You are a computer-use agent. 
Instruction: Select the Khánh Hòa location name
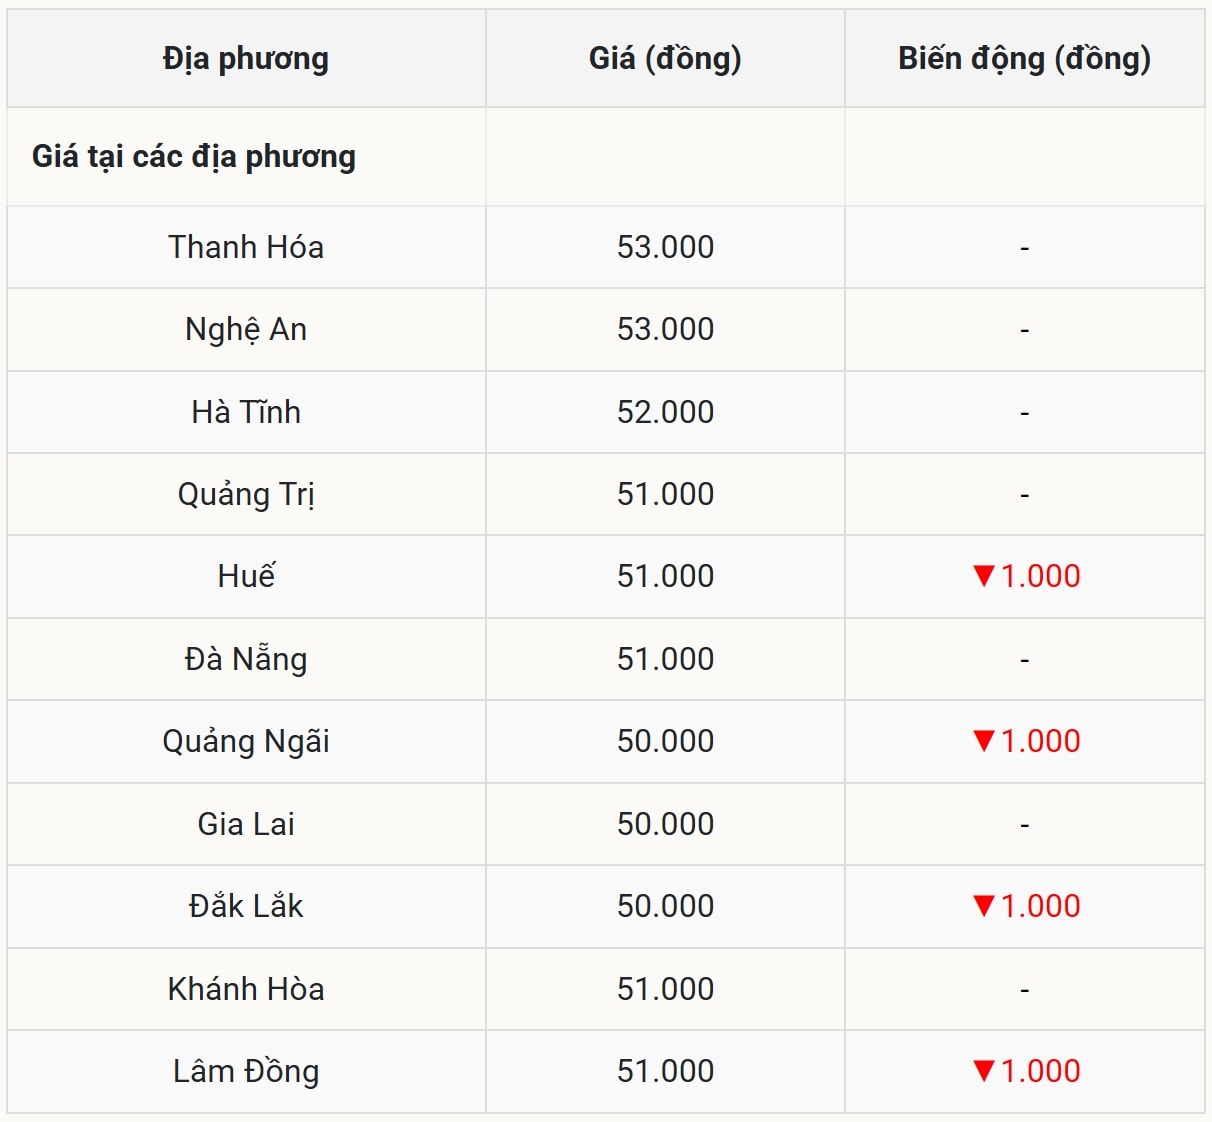tap(246, 989)
